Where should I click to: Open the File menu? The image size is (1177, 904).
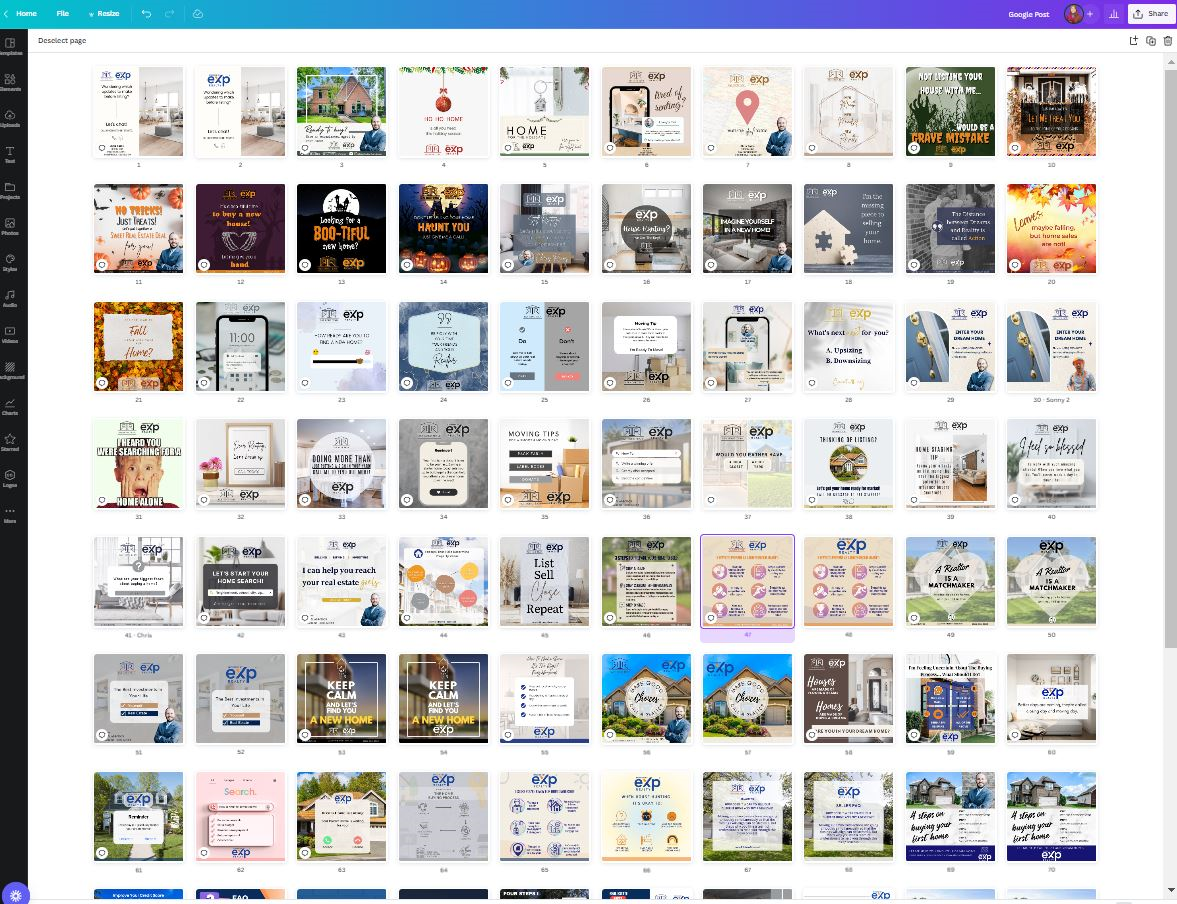point(62,14)
